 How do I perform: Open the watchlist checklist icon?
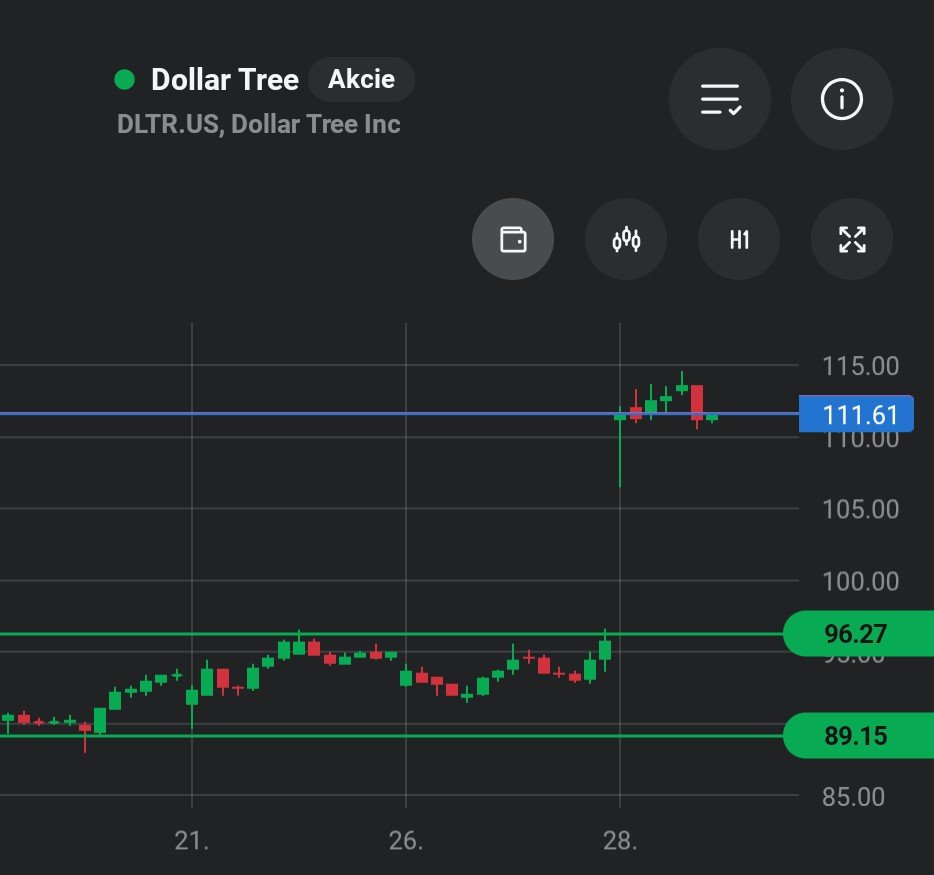pyautogui.click(x=720, y=99)
